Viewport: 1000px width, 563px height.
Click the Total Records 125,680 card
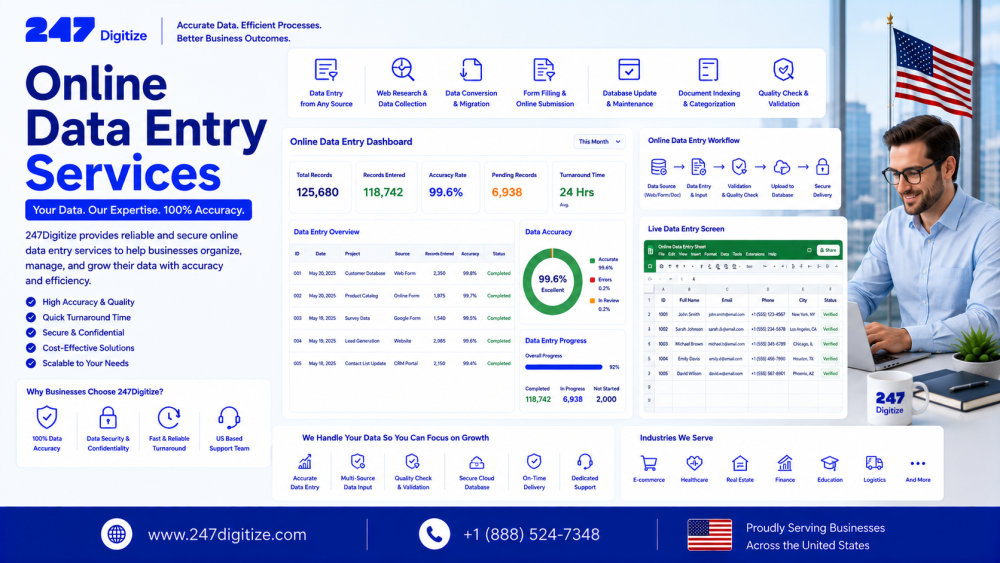320,186
